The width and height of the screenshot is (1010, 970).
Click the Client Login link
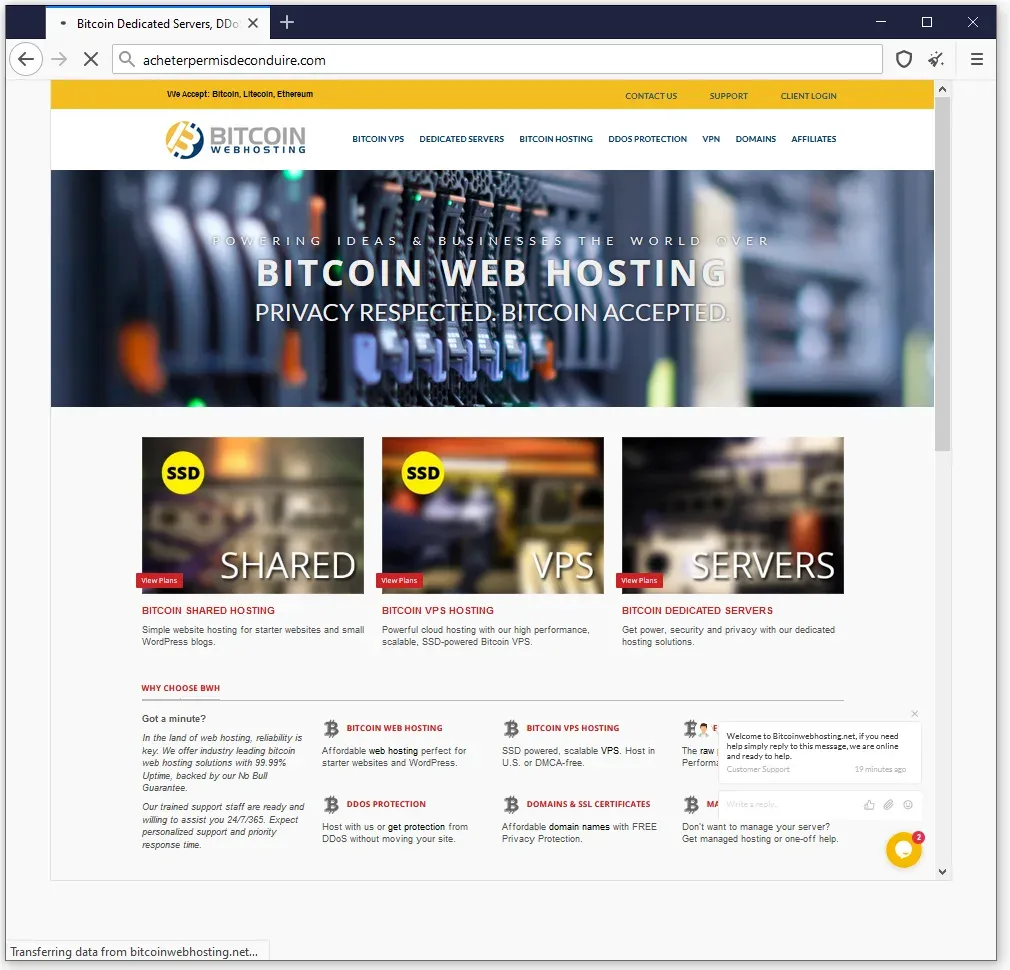tap(808, 96)
